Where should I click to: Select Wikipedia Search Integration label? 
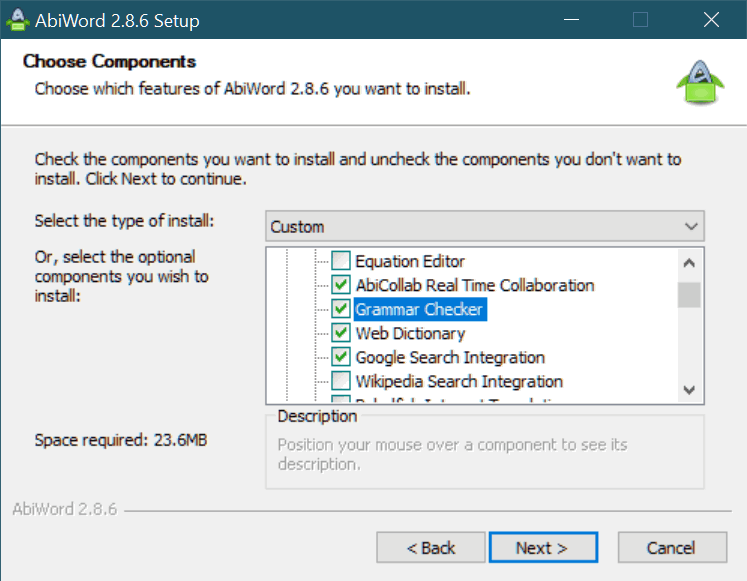pyautogui.click(x=459, y=381)
